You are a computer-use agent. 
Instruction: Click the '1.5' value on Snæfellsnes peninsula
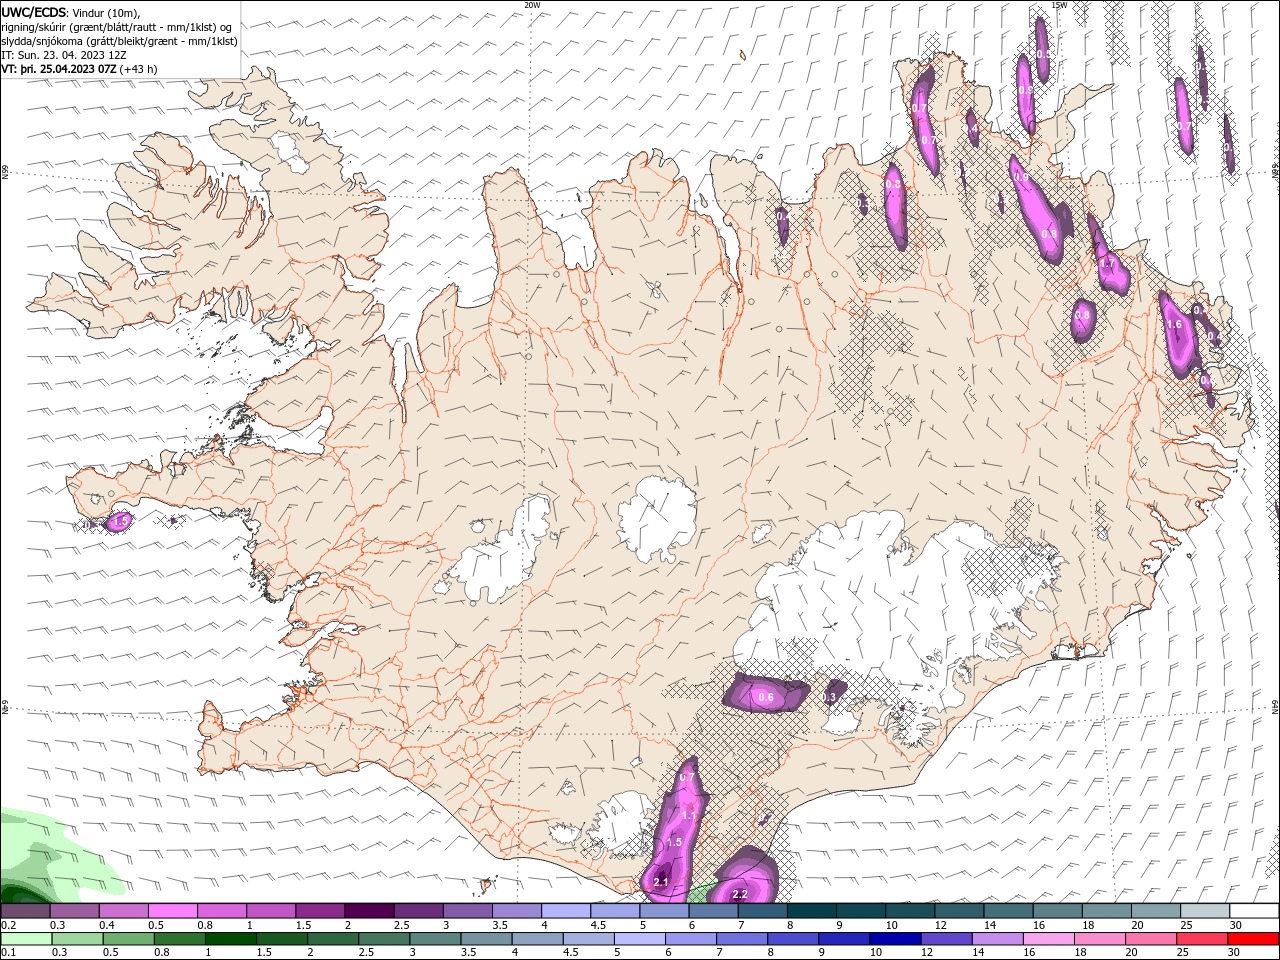coord(121,521)
